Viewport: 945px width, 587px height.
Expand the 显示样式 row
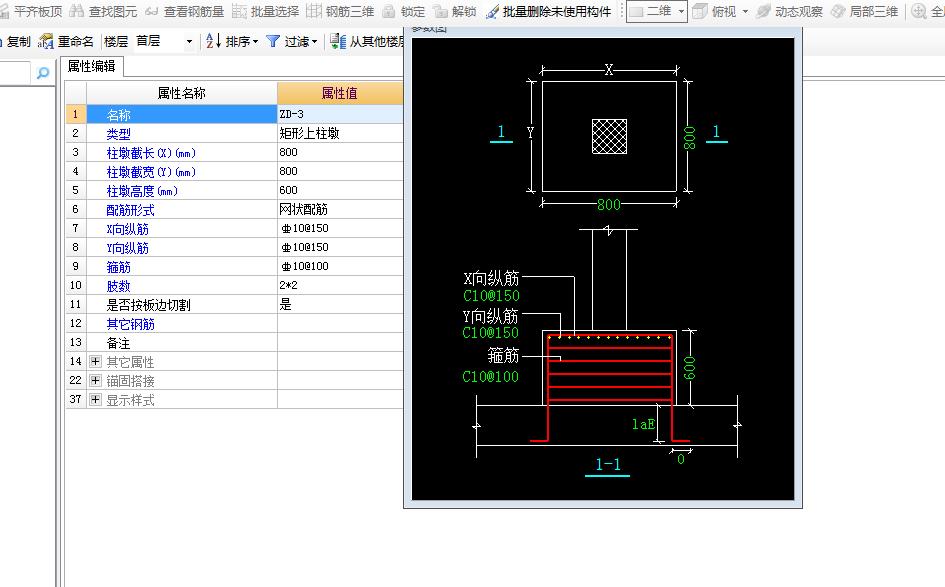pos(95,399)
